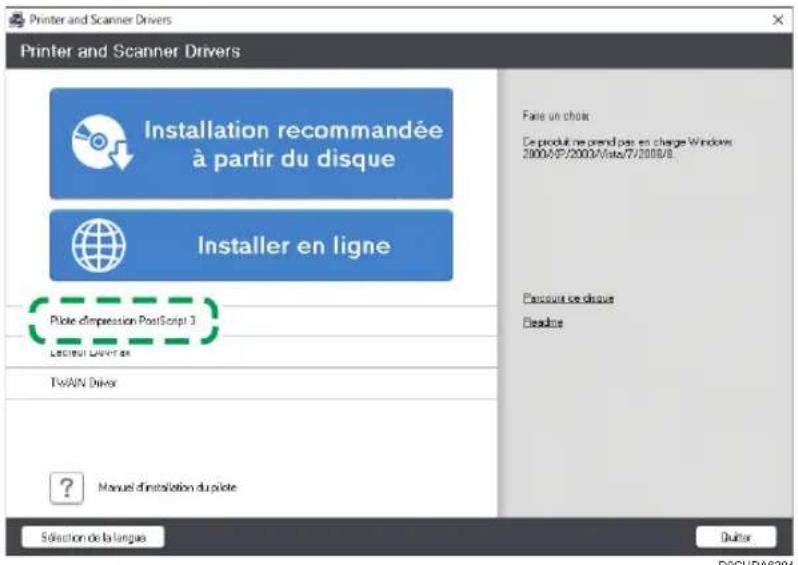Click the Quitter button
Image resolution: width=798 pixels, height=565 pixels.
point(736,537)
